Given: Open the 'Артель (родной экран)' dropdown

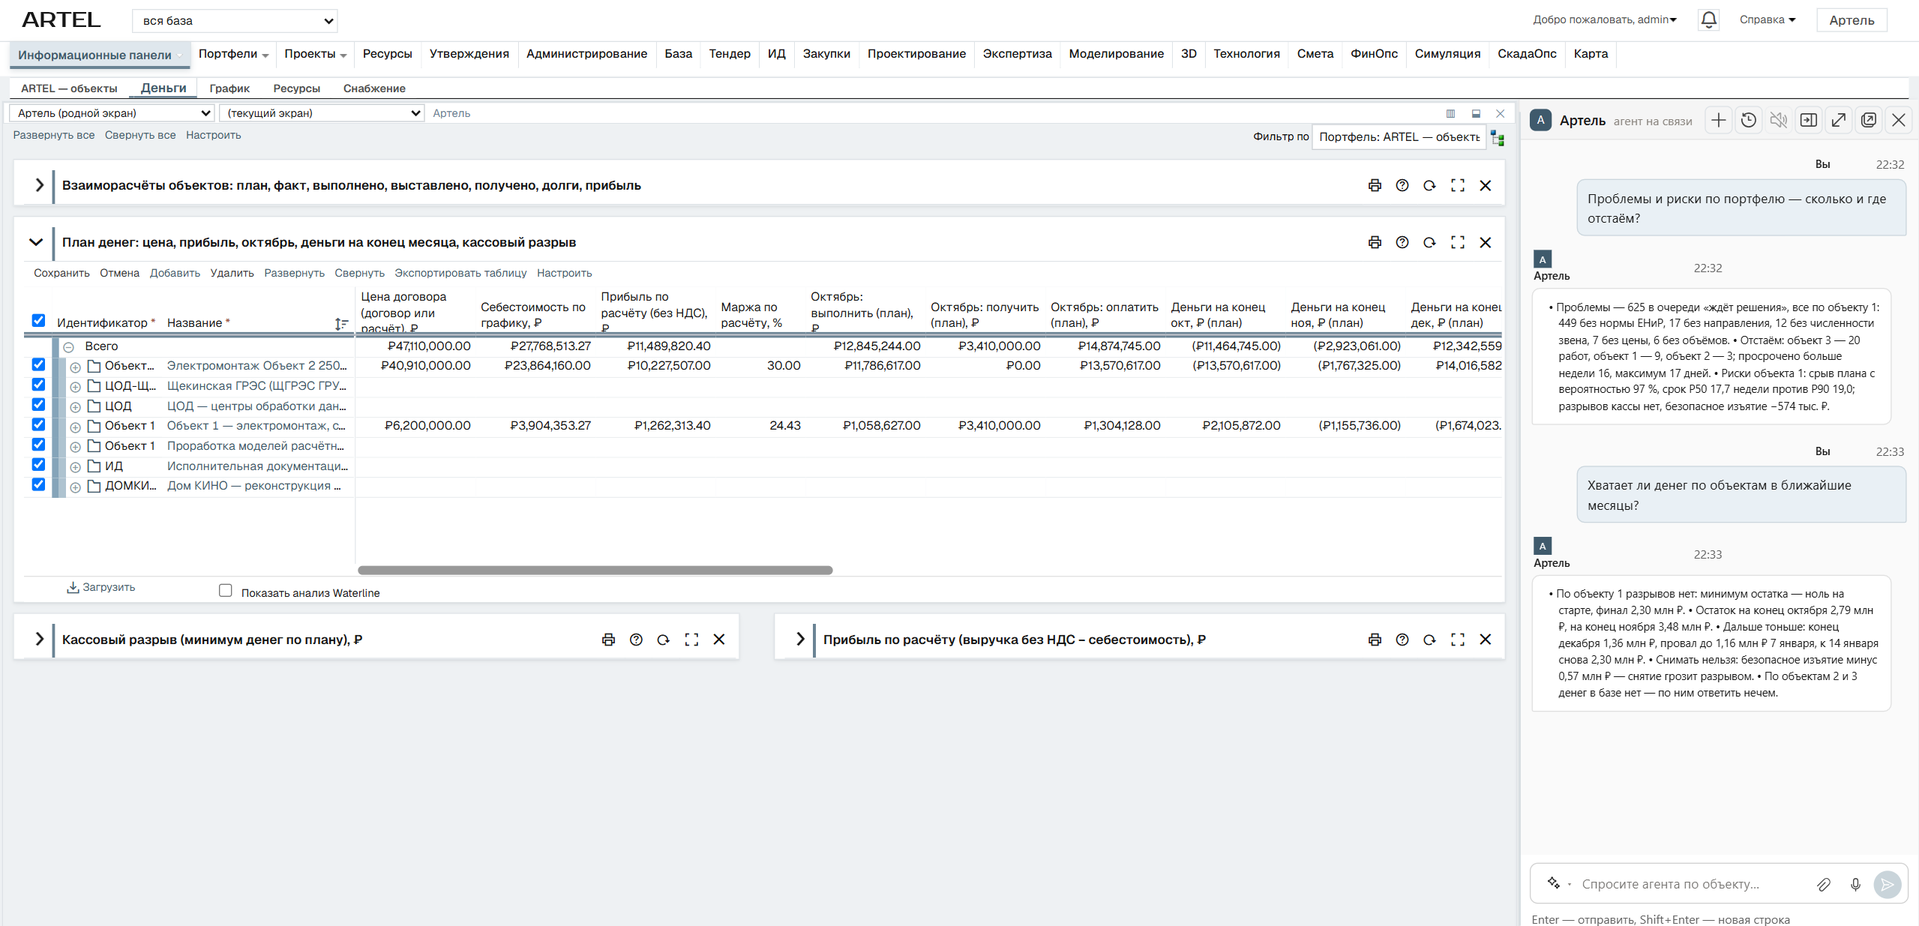Looking at the screenshot, I should click(111, 114).
